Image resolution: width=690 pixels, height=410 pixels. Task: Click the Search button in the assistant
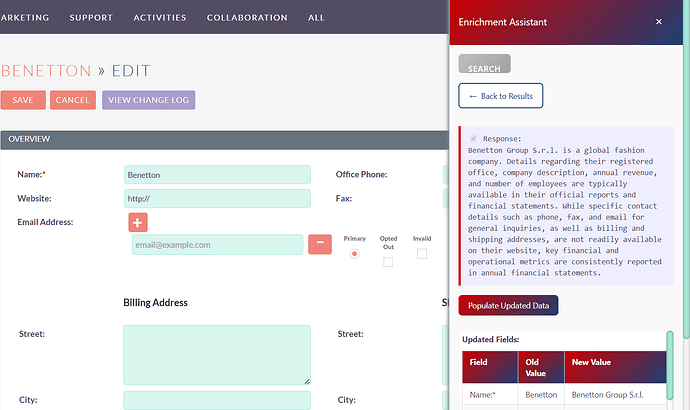(484, 66)
